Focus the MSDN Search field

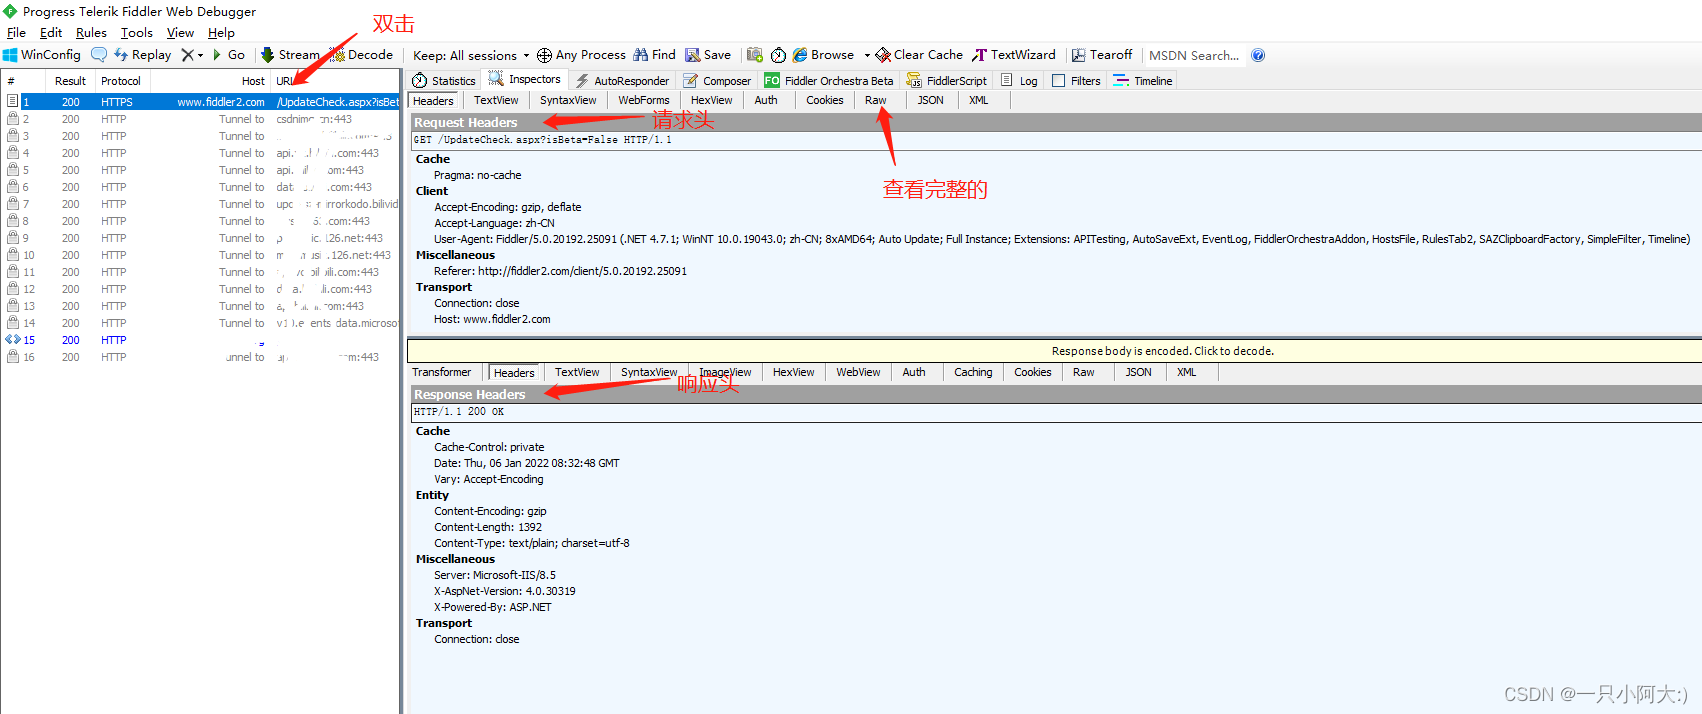(1194, 56)
